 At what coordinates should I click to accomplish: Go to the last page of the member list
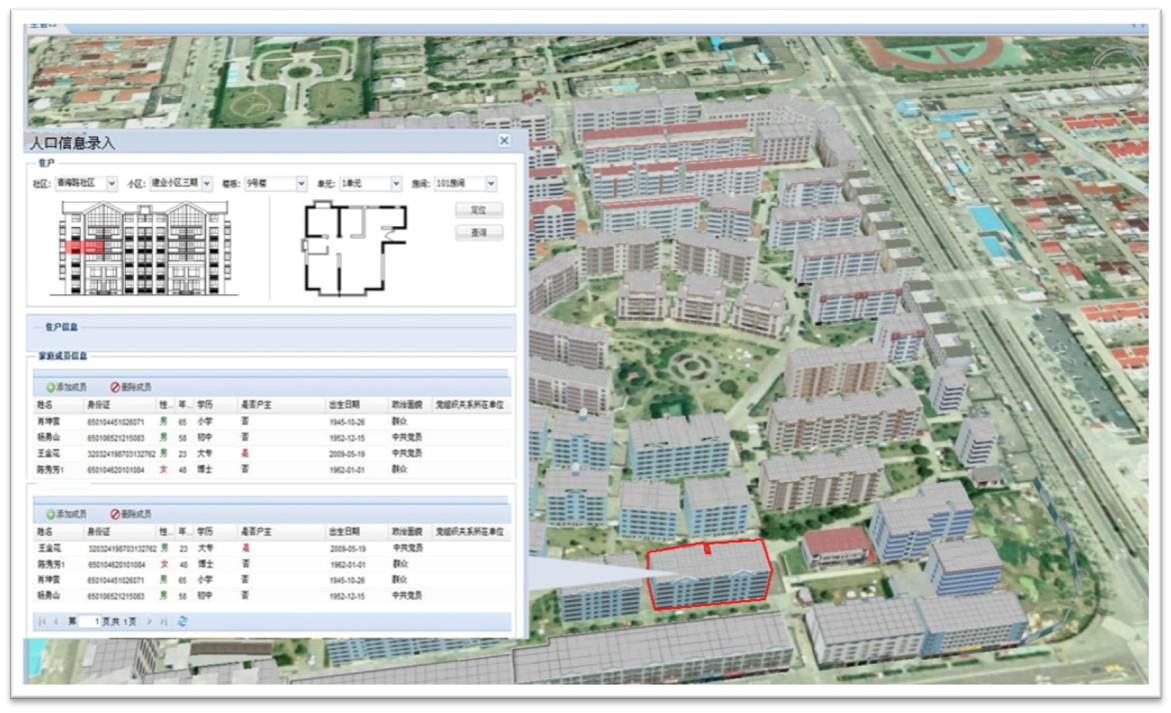click(164, 621)
